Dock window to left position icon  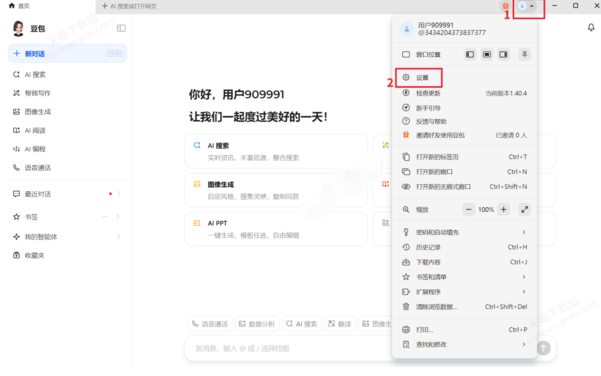pos(470,54)
